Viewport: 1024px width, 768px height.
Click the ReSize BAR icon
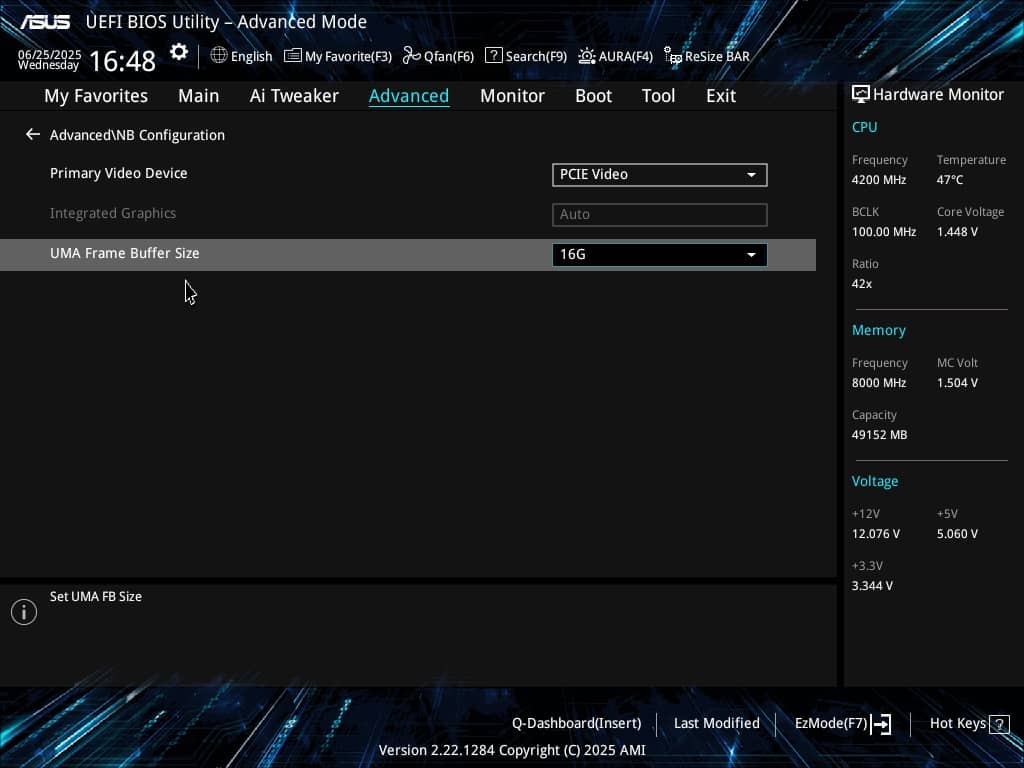673,56
